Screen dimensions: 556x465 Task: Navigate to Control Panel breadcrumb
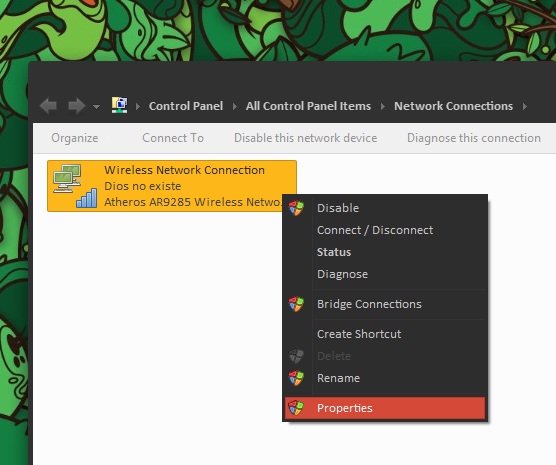pyautogui.click(x=186, y=106)
